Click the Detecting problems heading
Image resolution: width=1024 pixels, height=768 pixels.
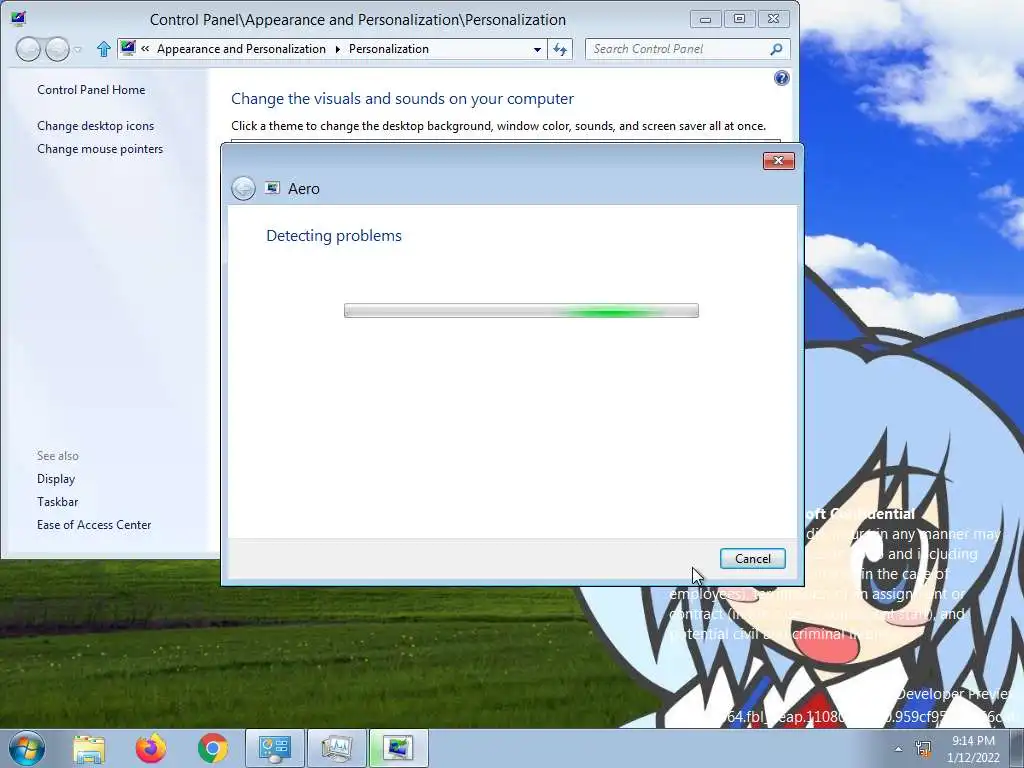point(334,236)
